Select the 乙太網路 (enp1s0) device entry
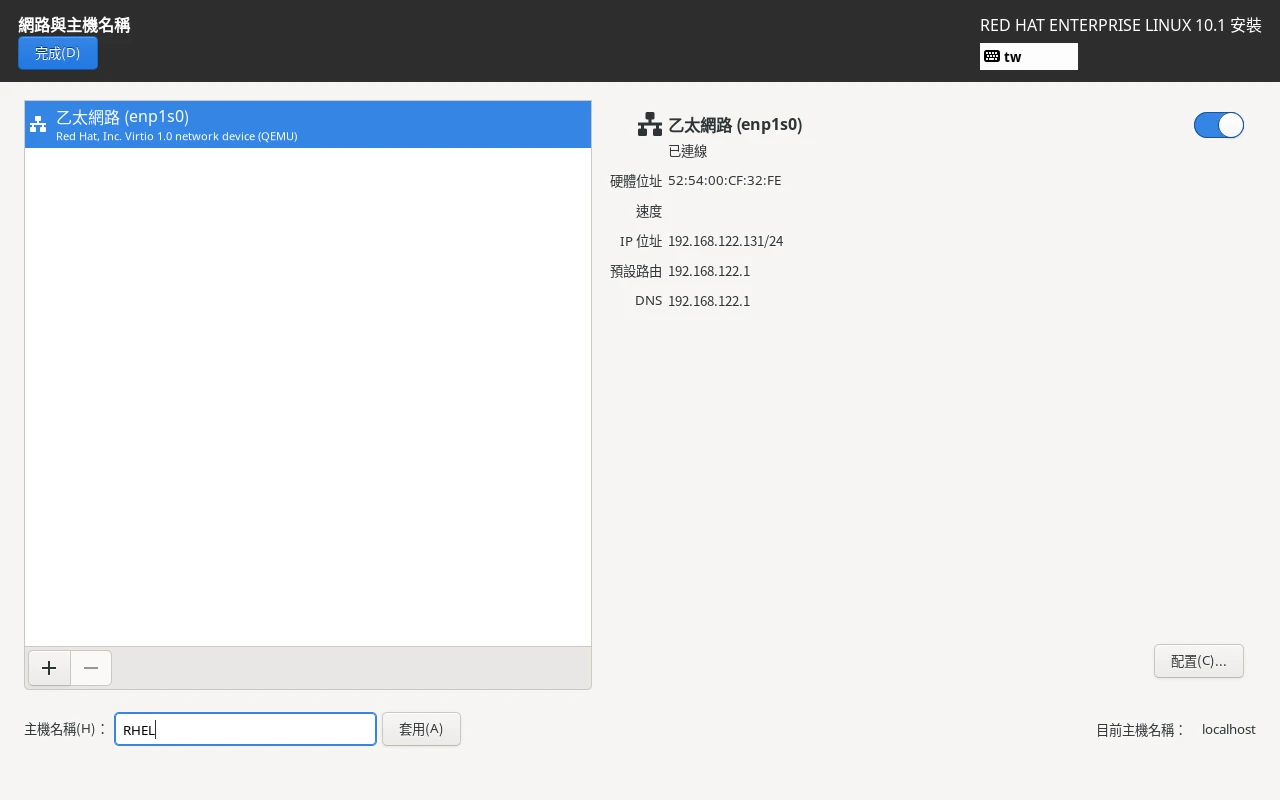This screenshot has width=1280, height=800. pos(307,124)
